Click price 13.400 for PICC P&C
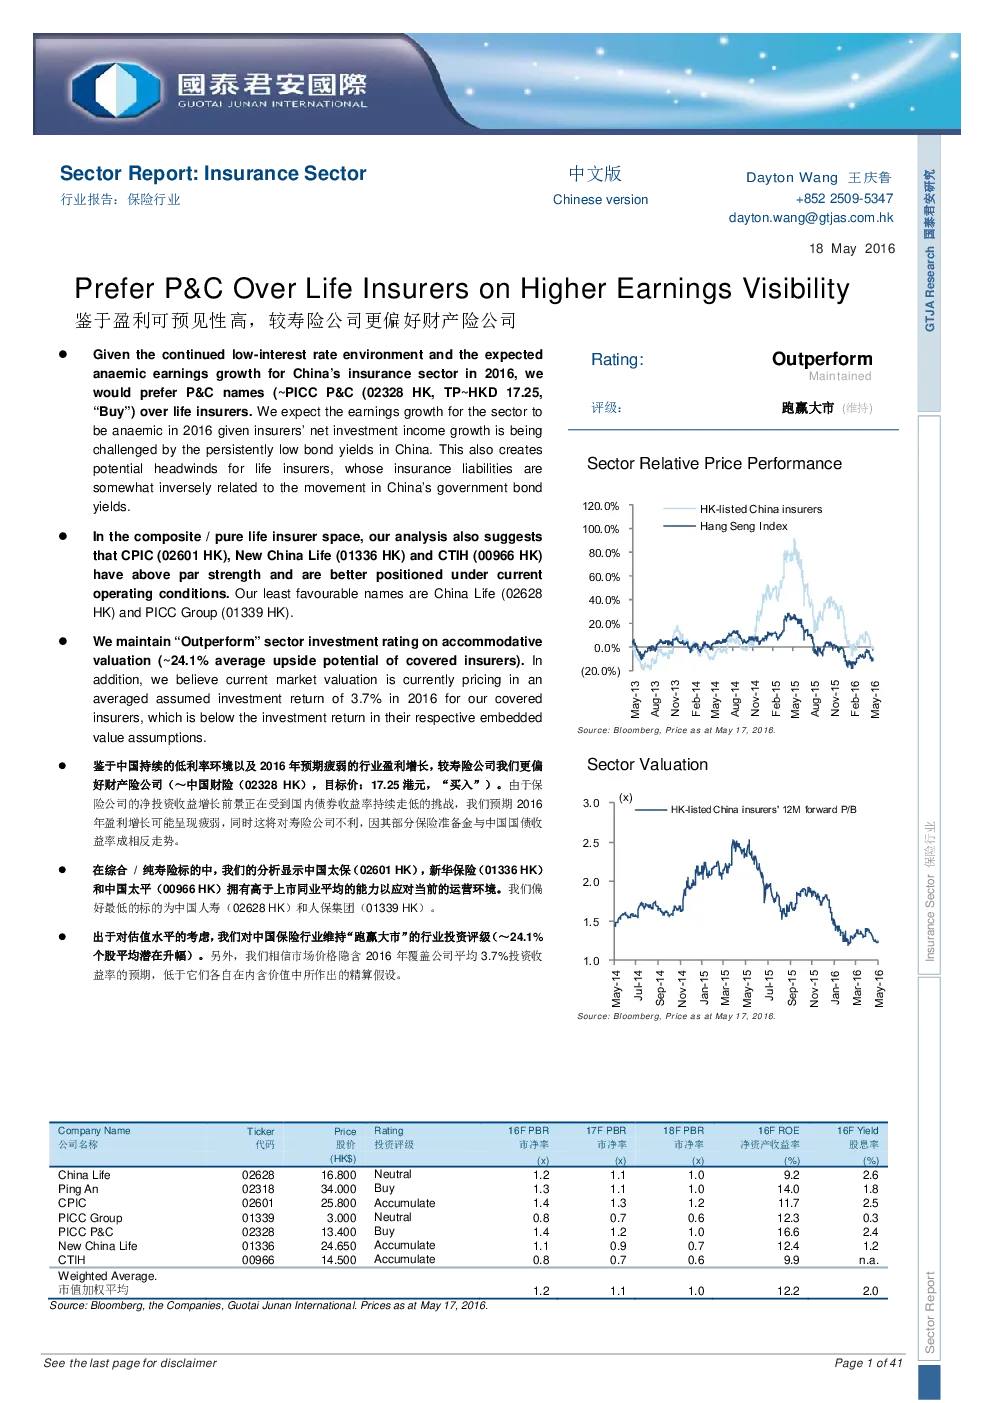992x1403 pixels. [338, 1232]
